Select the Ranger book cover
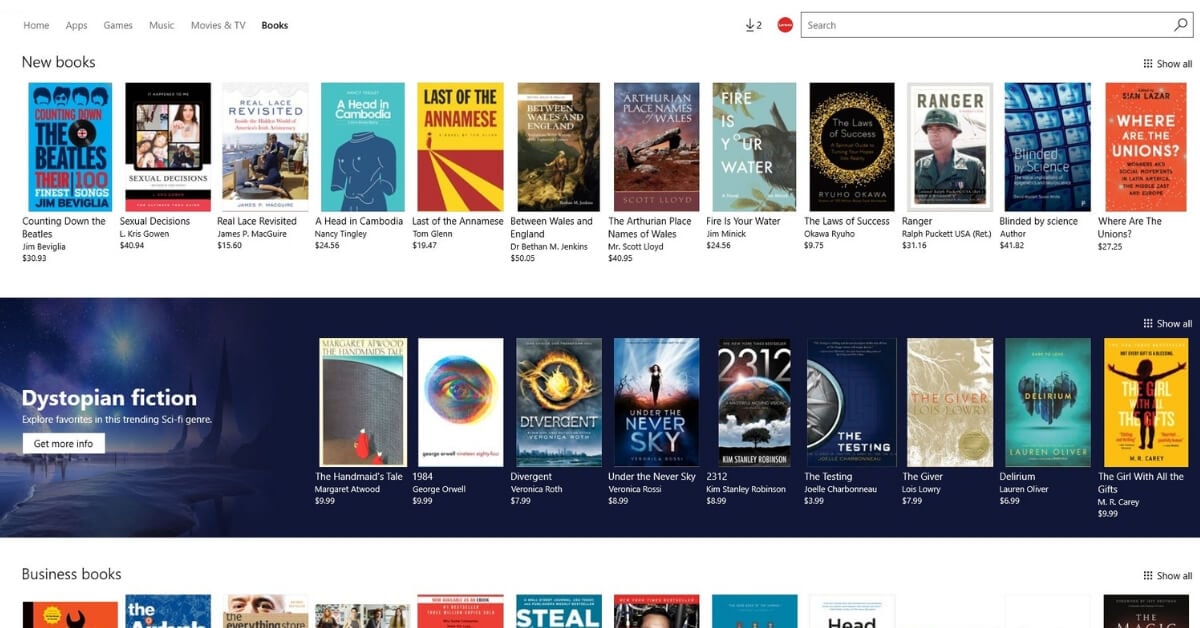This screenshot has width=1200, height=628. pyautogui.click(x=950, y=147)
